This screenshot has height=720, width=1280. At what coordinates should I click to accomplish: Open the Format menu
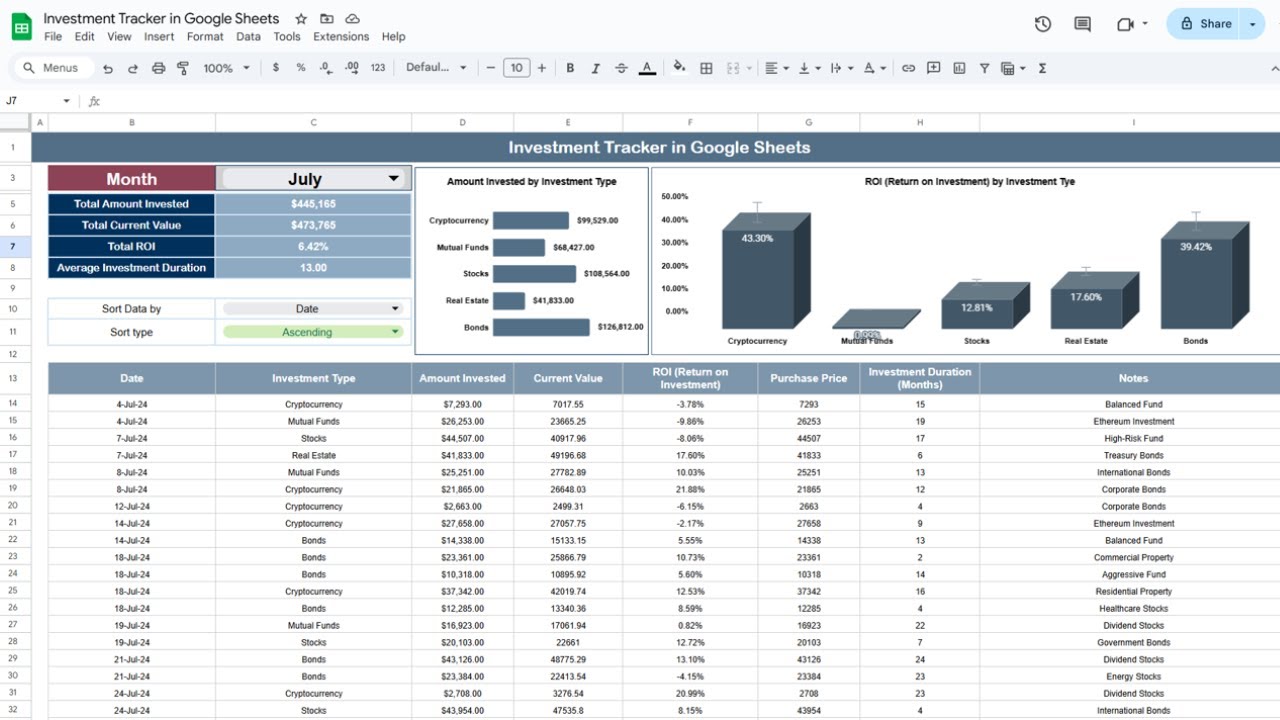205,36
